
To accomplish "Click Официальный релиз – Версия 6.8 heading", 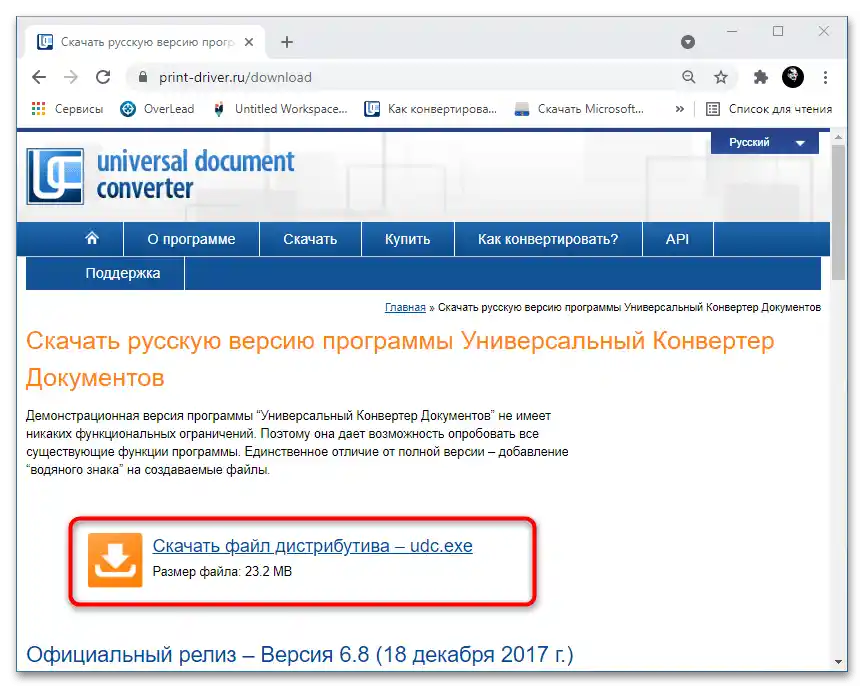I will click(x=300, y=654).
